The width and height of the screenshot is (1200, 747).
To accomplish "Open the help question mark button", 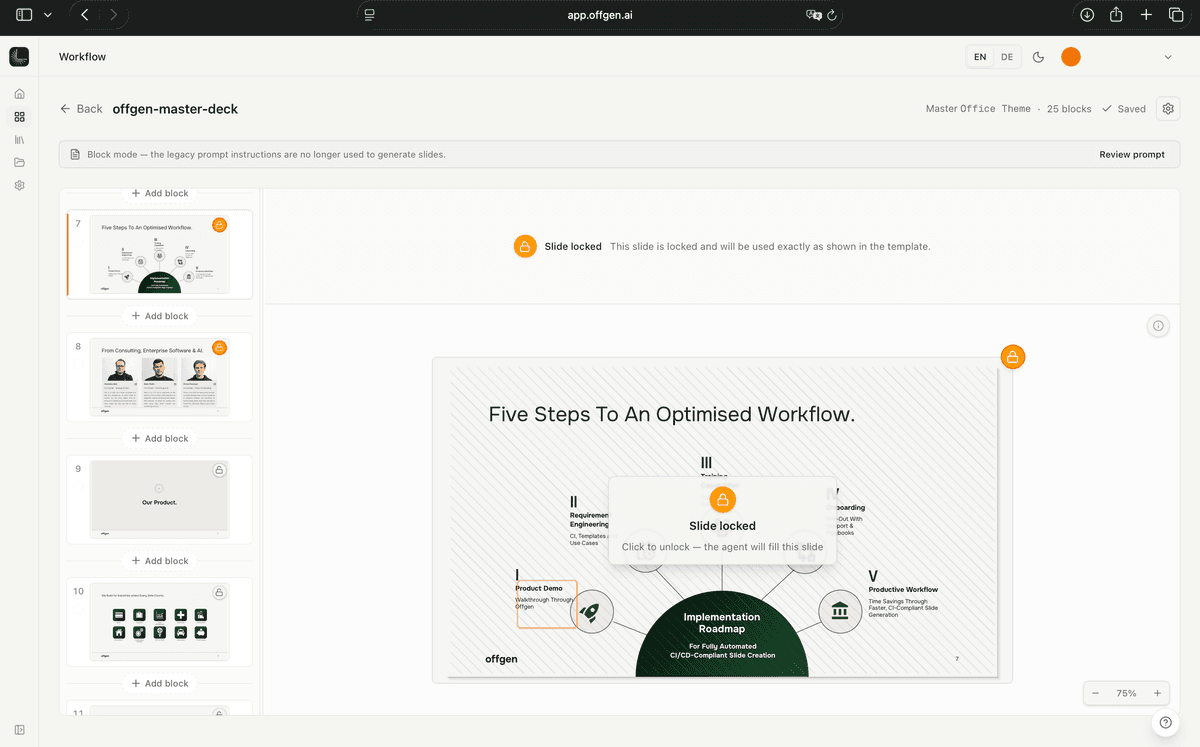I will 1164,723.
